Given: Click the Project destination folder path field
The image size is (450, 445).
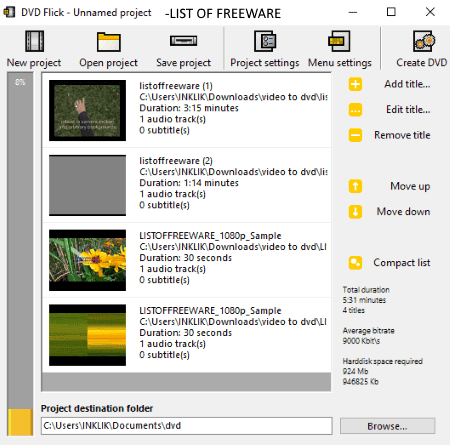Looking at the screenshot, I should [187, 426].
